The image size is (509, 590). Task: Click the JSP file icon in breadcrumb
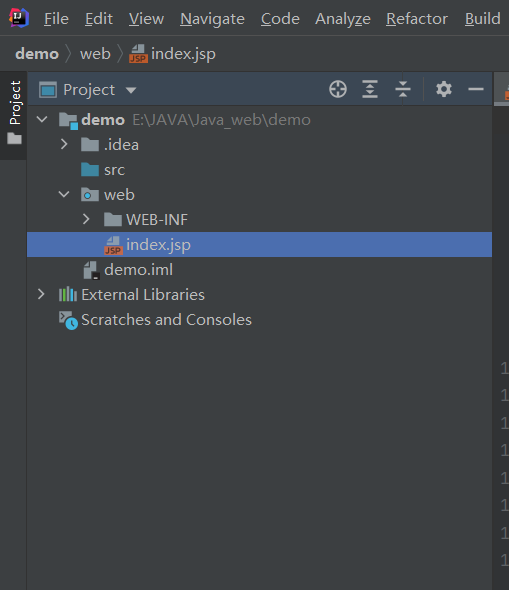pos(138,54)
